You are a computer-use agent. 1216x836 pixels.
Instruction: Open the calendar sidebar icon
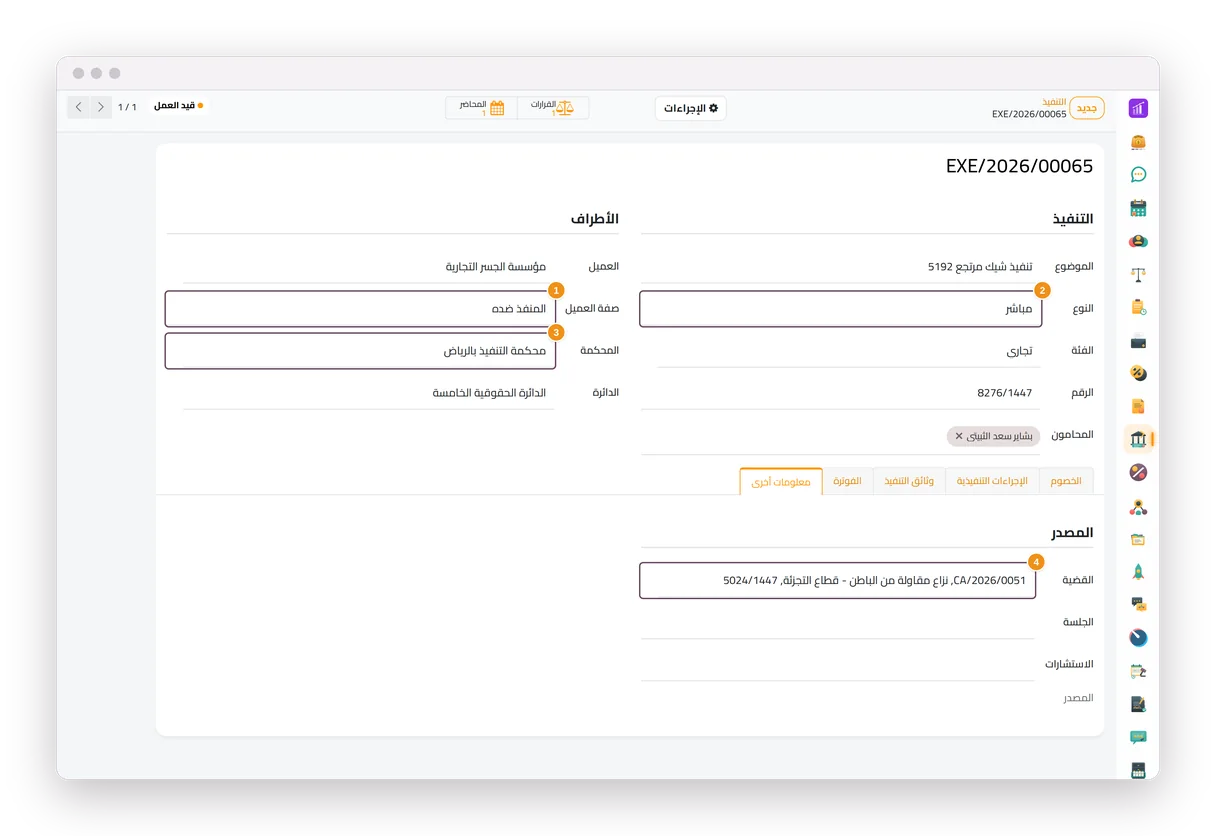click(x=1138, y=208)
